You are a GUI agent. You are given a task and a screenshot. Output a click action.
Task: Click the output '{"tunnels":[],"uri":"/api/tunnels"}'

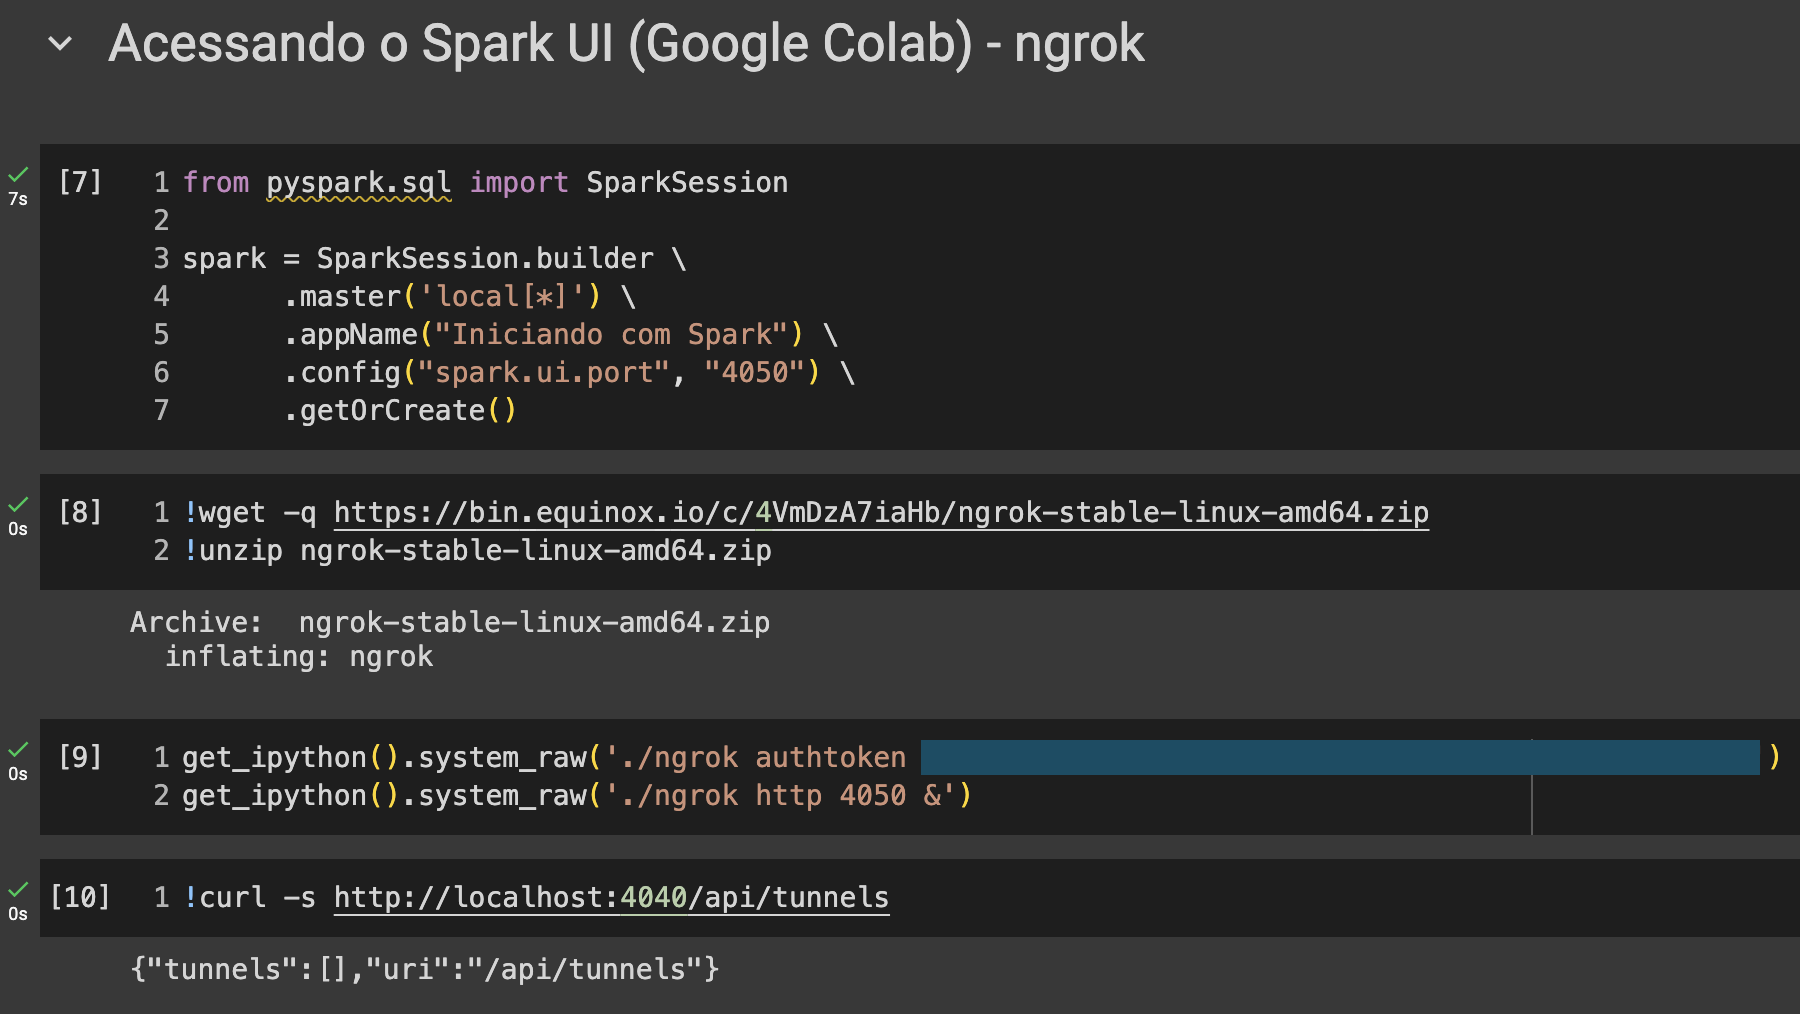pos(425,969)
